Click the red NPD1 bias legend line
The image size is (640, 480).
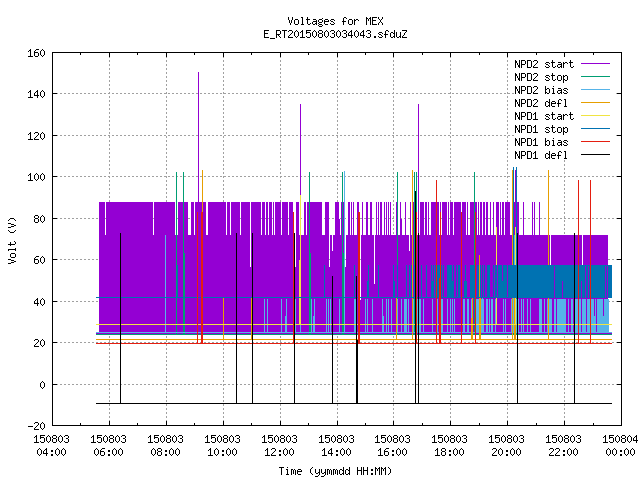(x=595, y=142)
